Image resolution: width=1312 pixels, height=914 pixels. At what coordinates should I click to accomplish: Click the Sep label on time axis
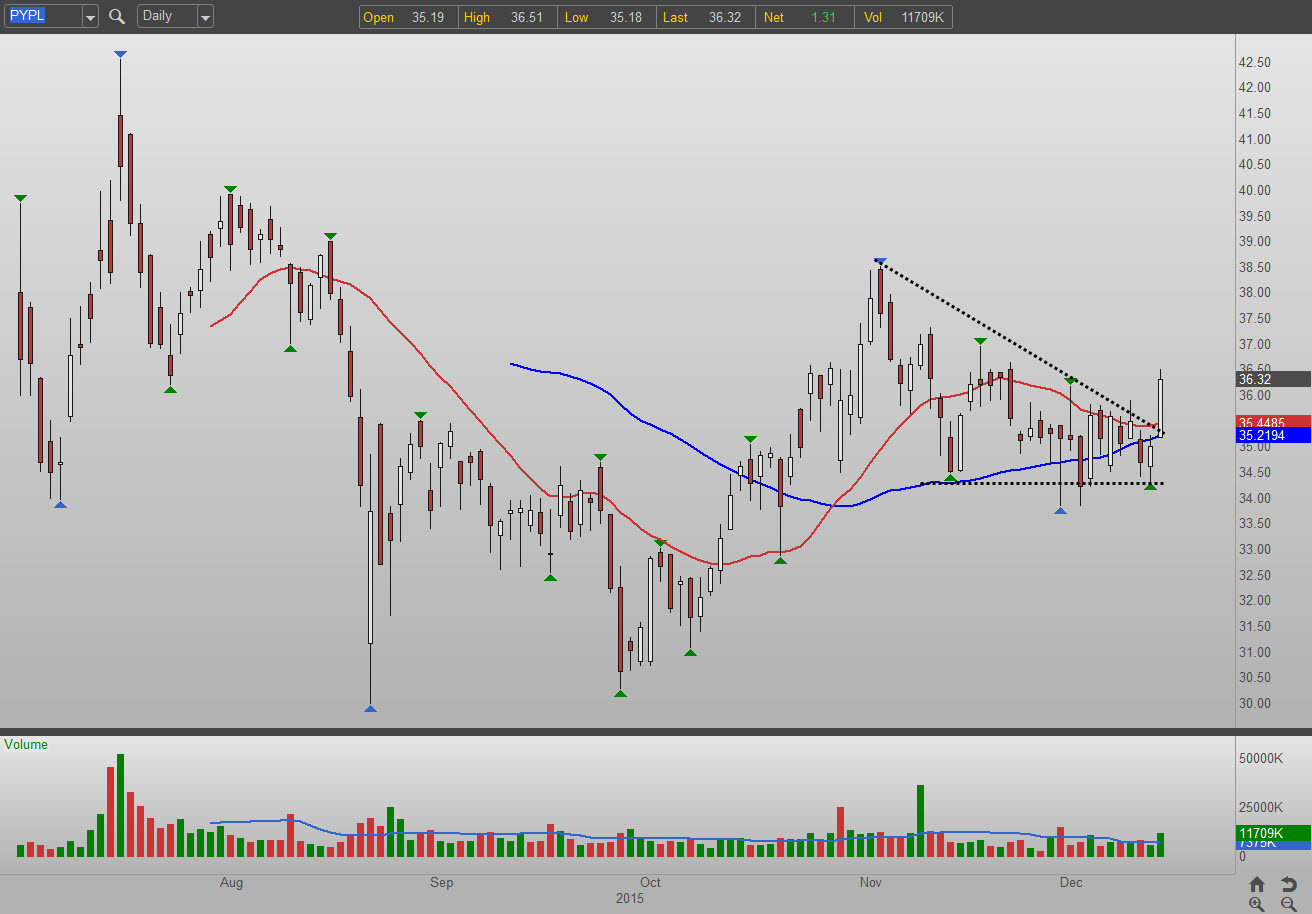click(441, 883)
